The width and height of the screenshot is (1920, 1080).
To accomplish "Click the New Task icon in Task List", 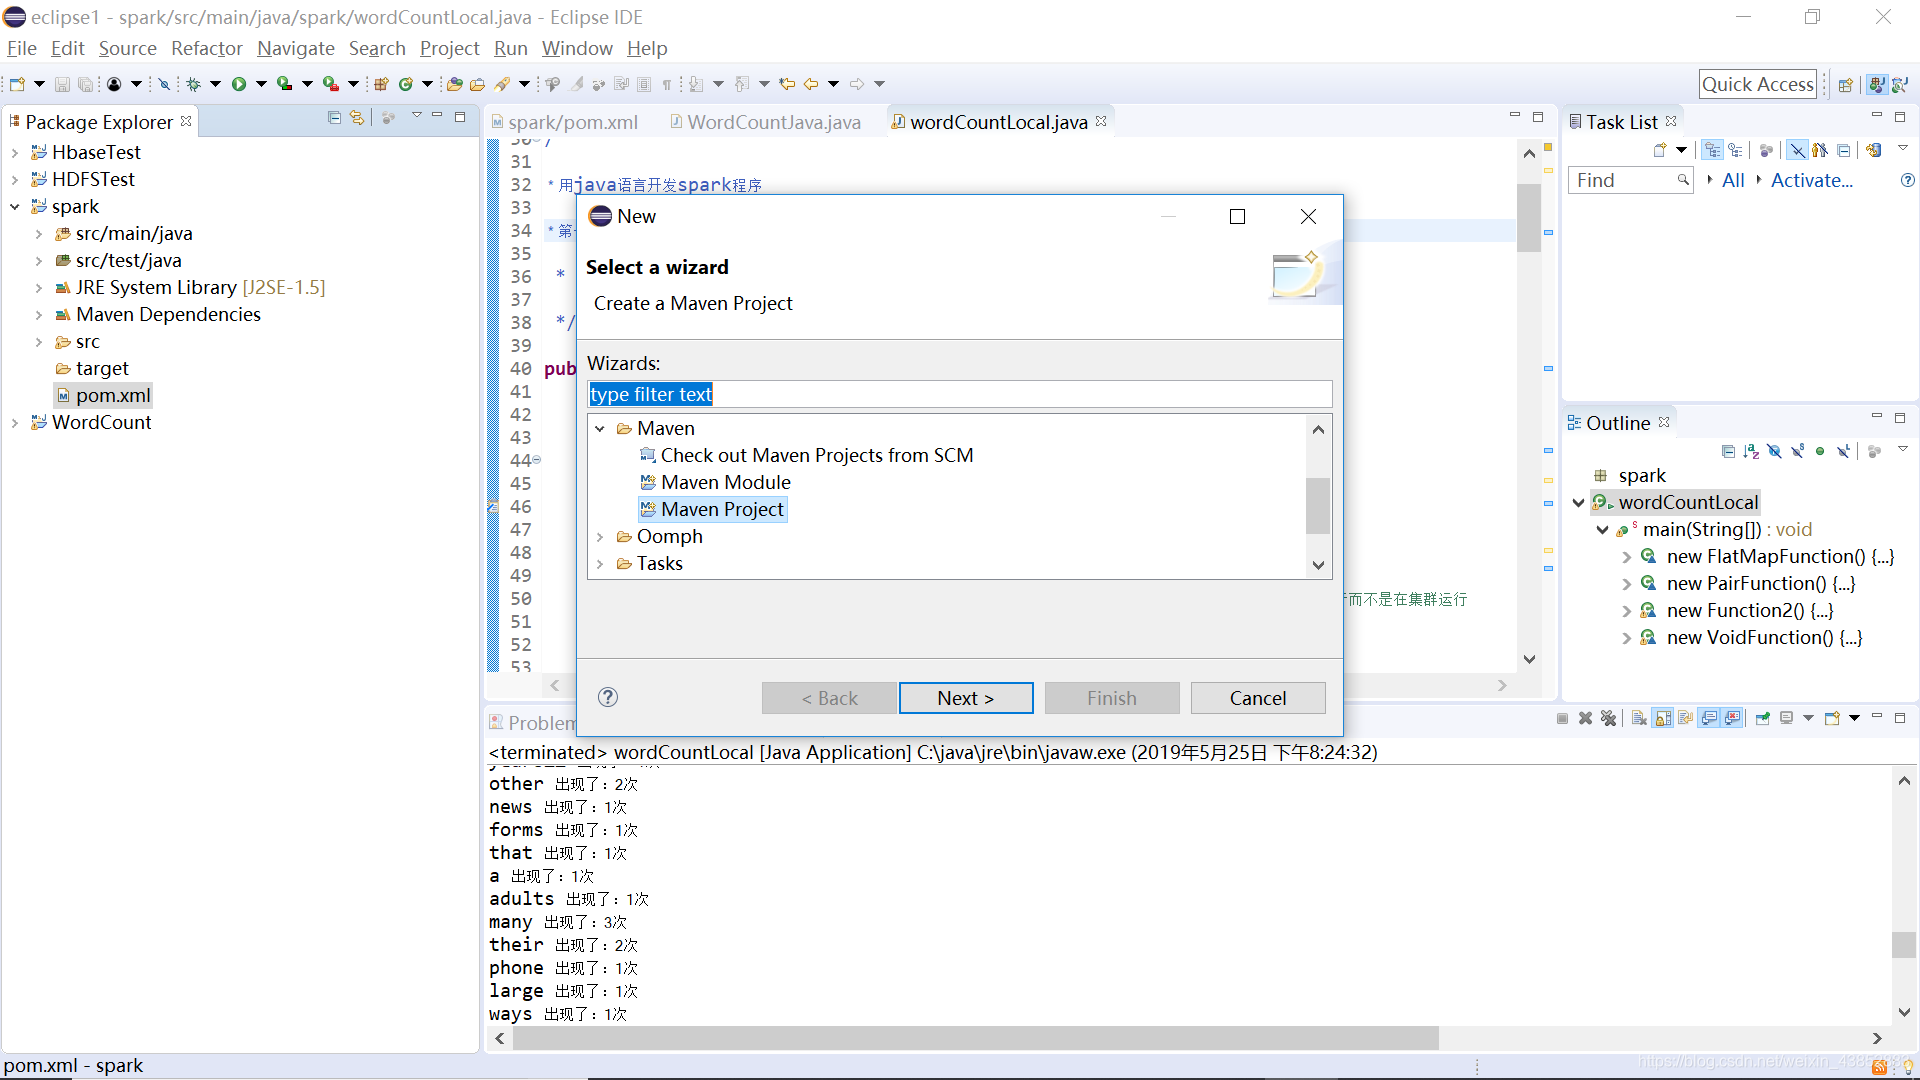I will coord(1660,150).
